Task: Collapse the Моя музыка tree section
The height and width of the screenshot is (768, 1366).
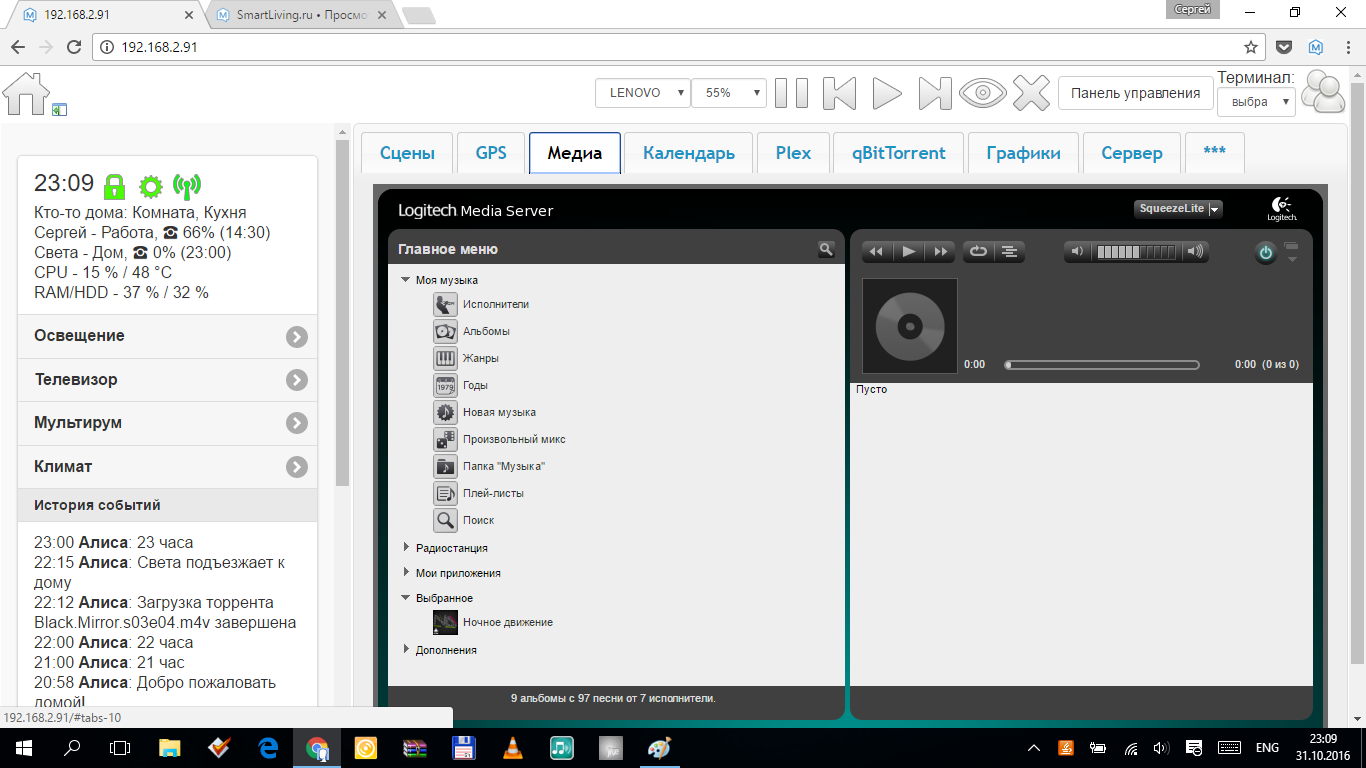Action: [405, 280]
